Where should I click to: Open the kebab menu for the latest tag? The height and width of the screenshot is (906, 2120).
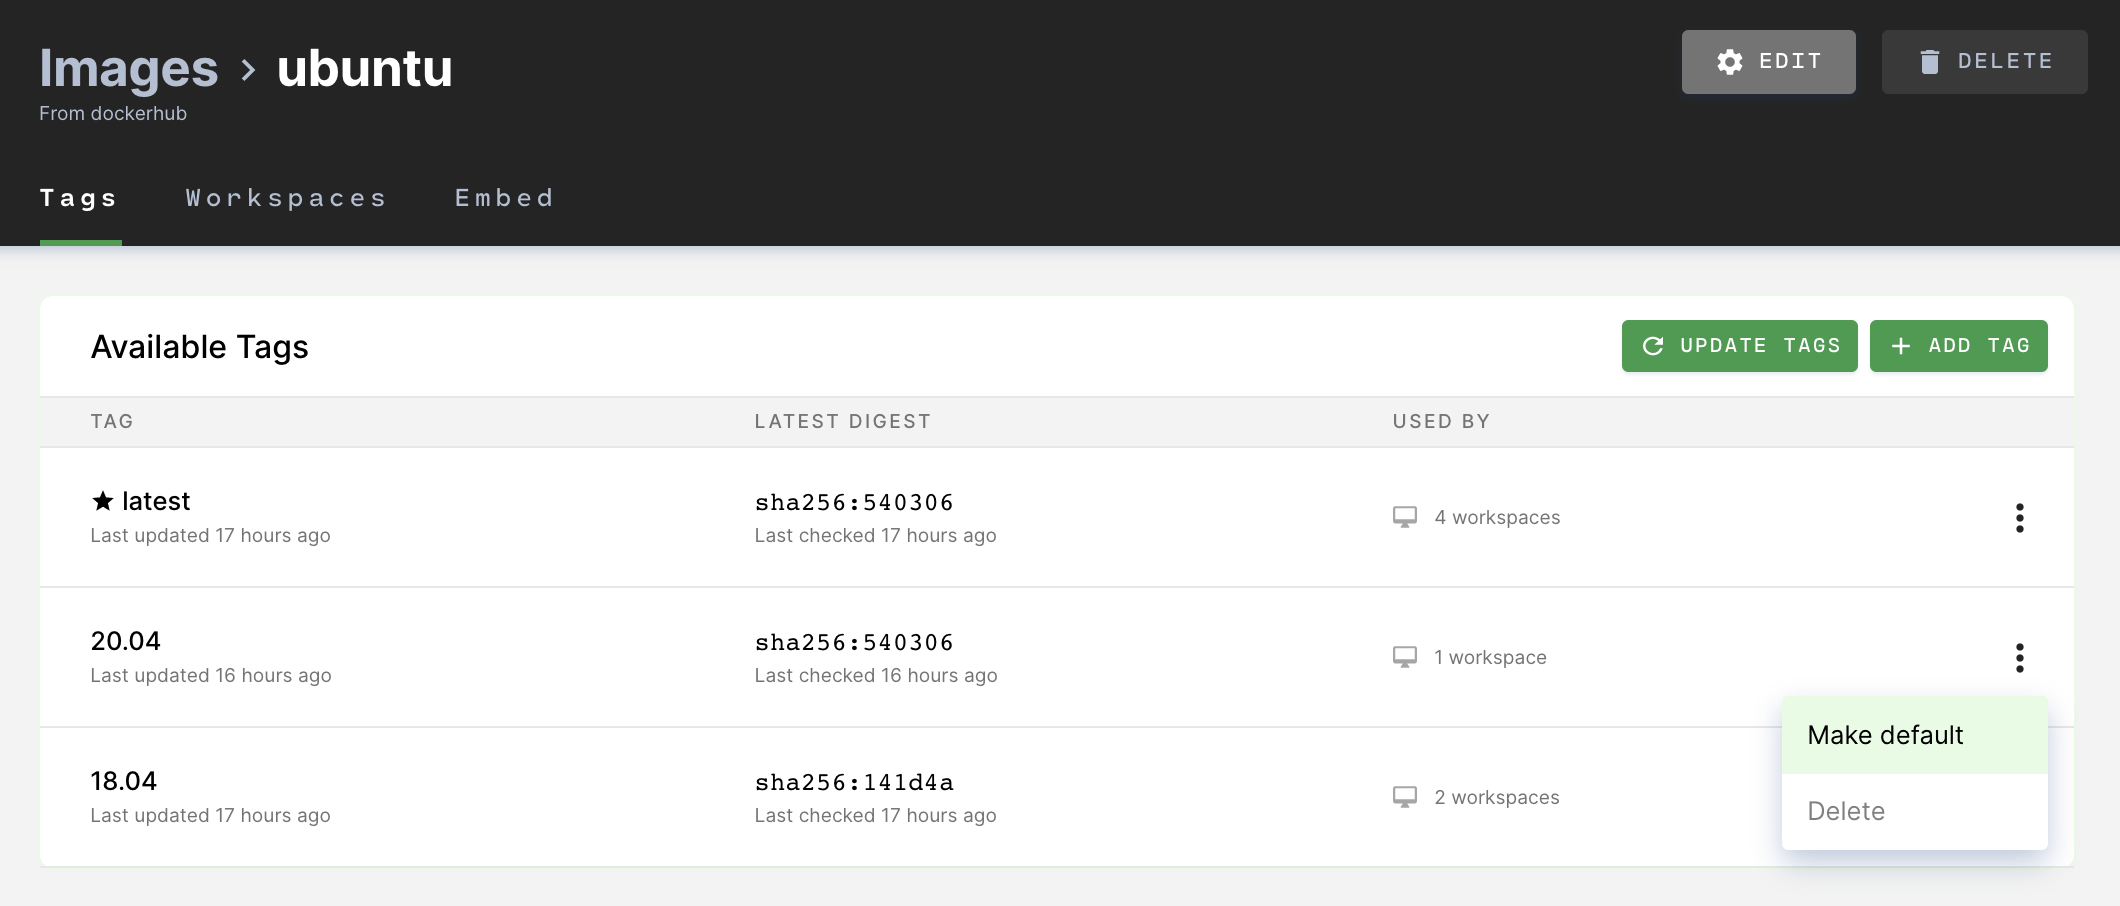(x=2020, y=518)
